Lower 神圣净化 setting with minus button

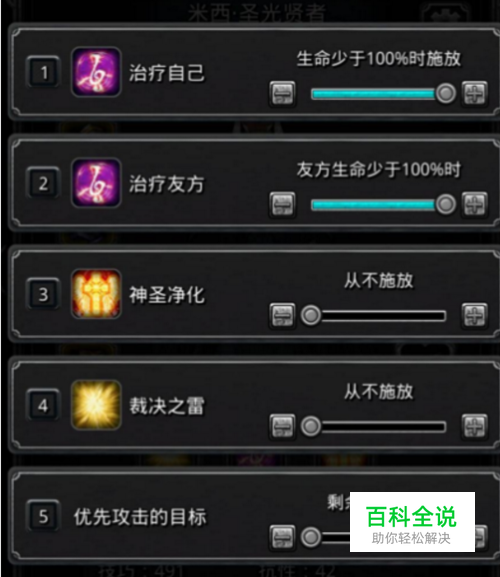click(x=282, y=316)
